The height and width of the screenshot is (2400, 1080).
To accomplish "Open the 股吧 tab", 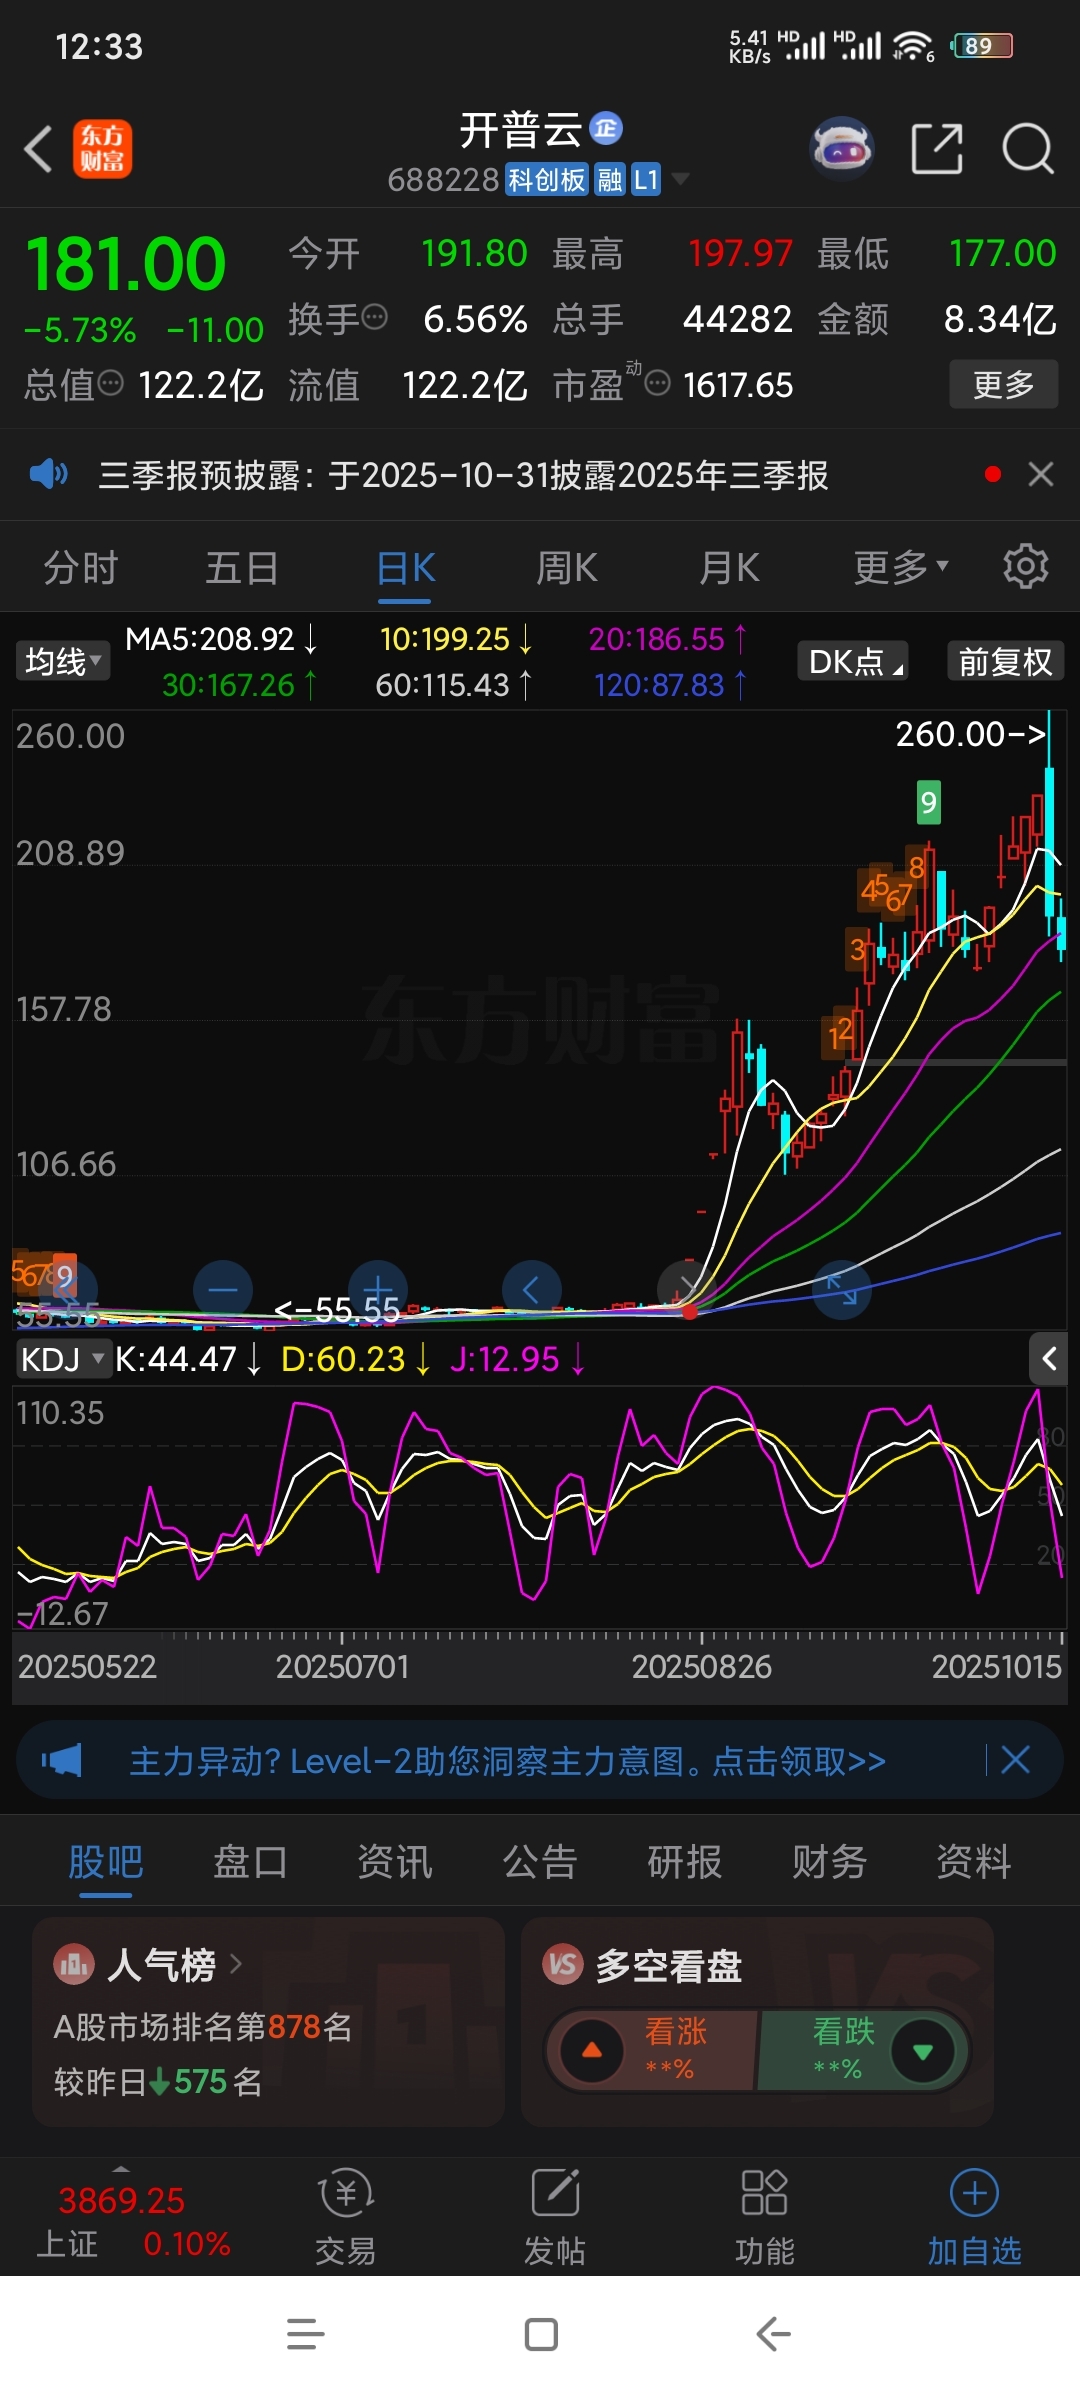I will pyautogui.click(x=106, y=1862).
